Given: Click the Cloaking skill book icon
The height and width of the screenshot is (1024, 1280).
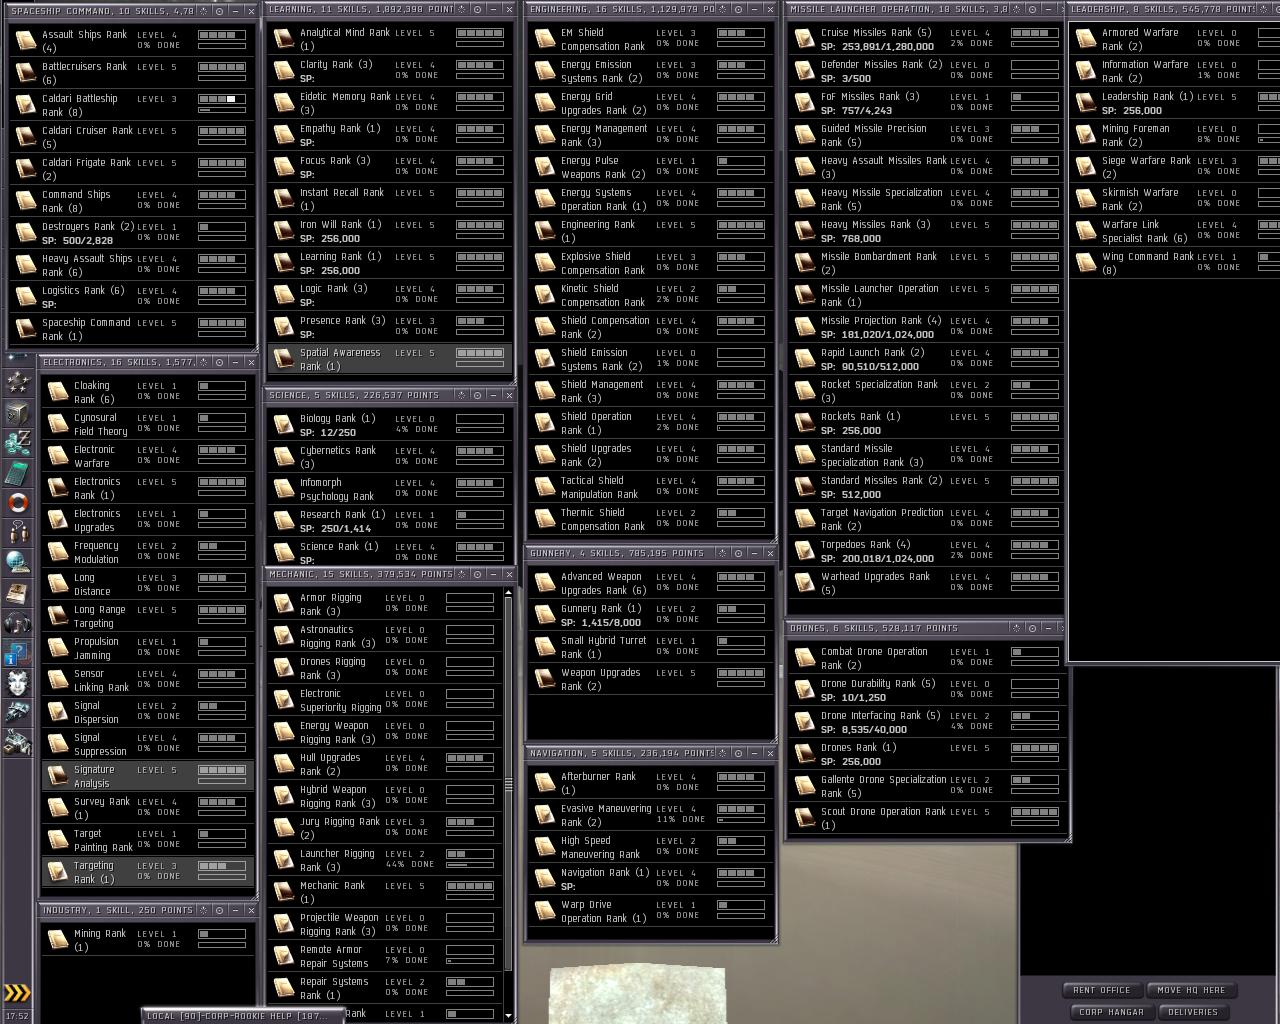Looking at the screenshot, I should [x=58, y=391].
